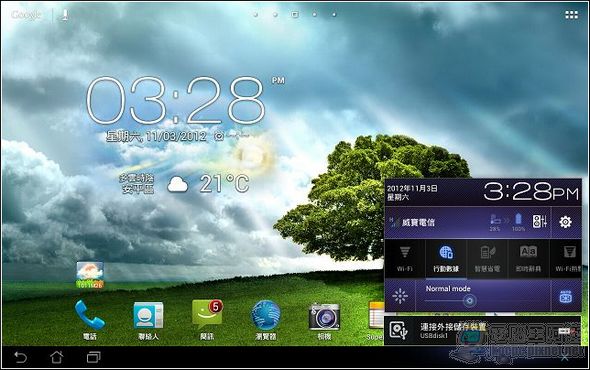Tap the 21°C temperature reading

tap(224, 184)
